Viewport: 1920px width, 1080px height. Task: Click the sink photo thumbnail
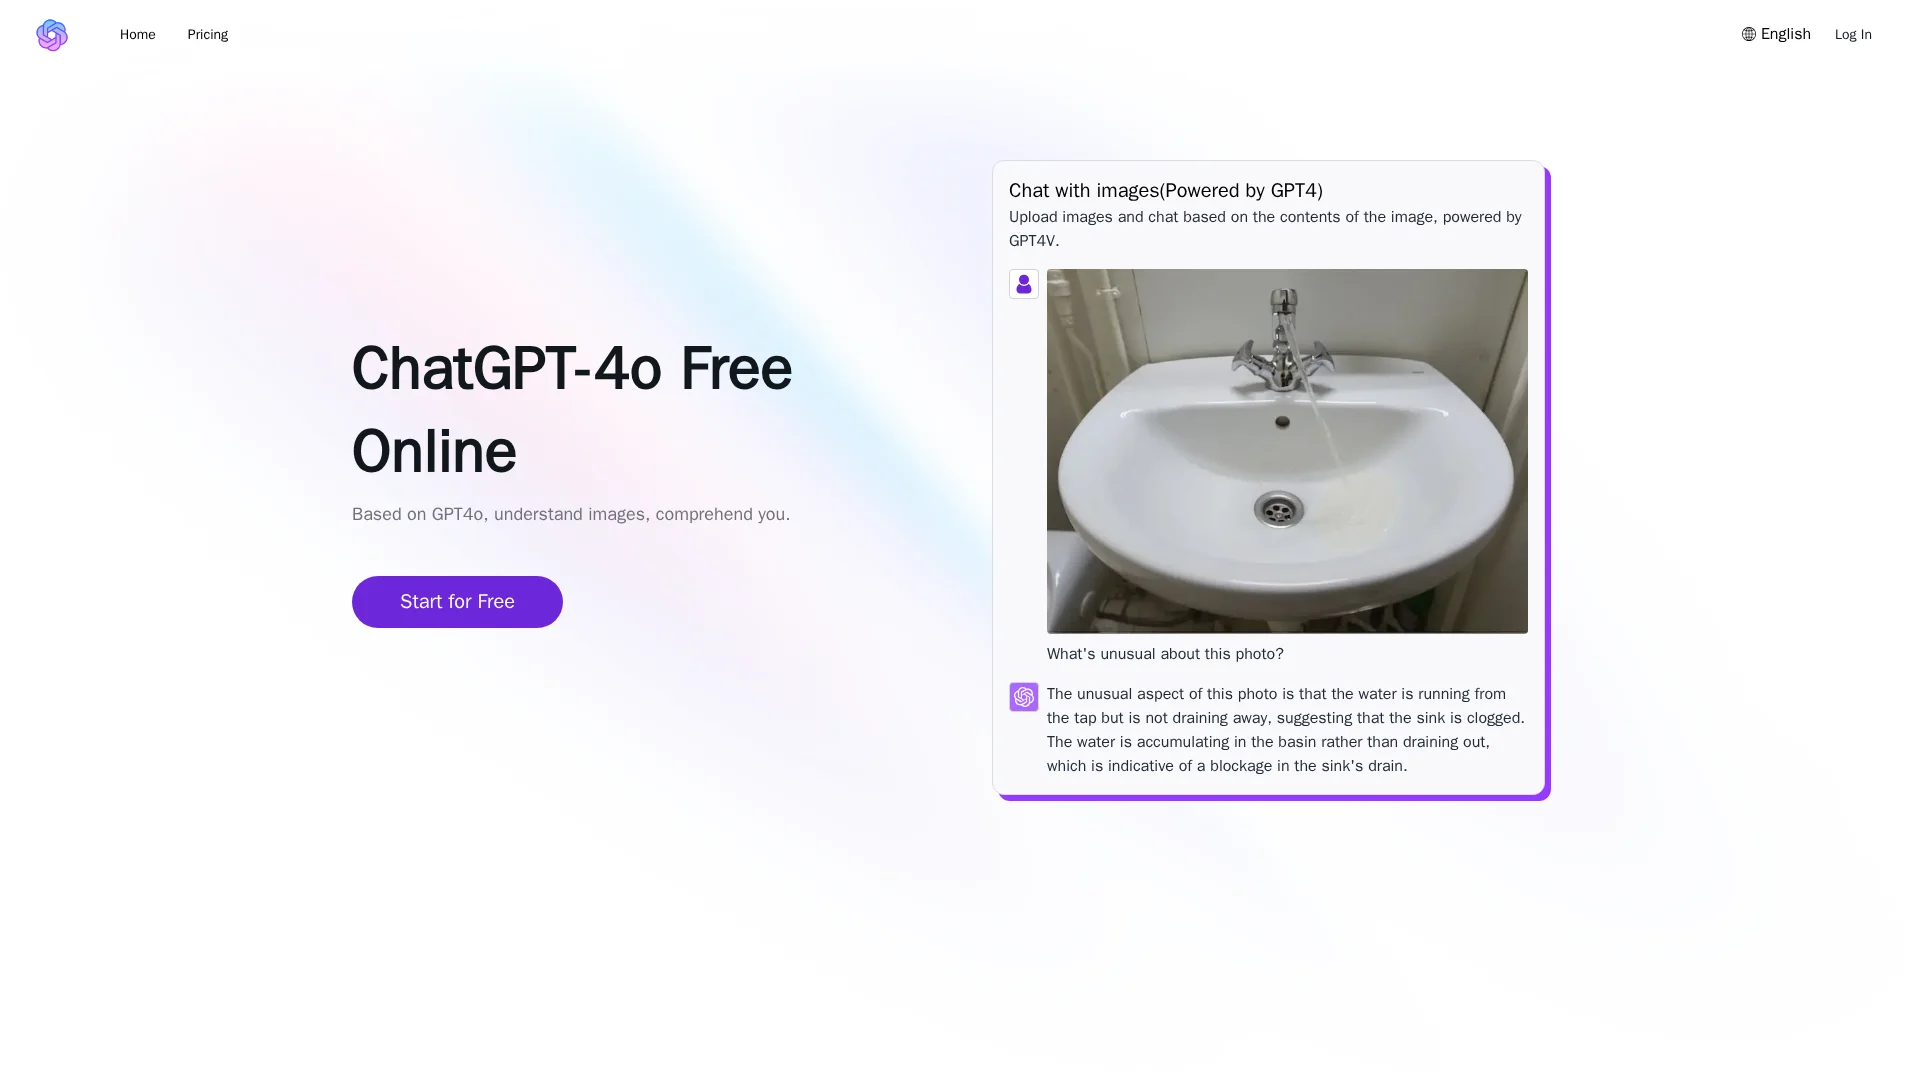(x=1287, y=451)
